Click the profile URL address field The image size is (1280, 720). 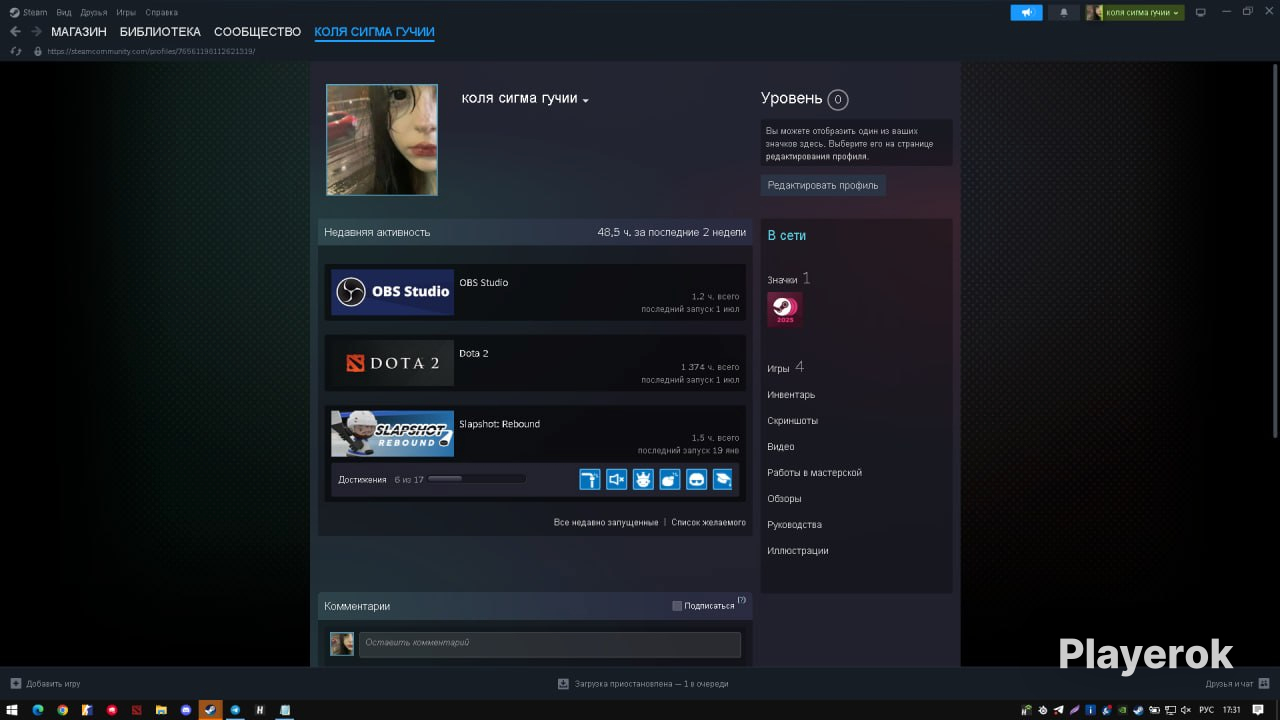(x=152, y=51)
